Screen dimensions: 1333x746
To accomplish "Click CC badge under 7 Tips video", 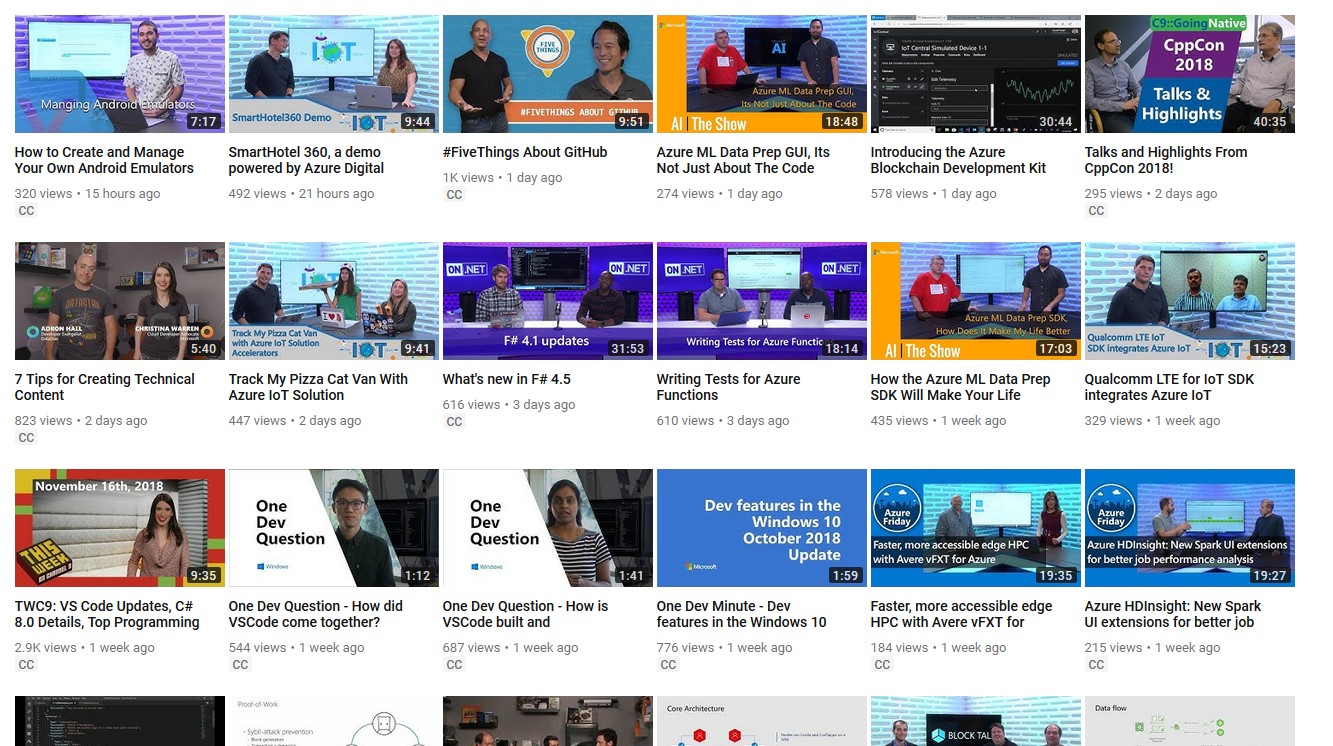I will (26, 438).
